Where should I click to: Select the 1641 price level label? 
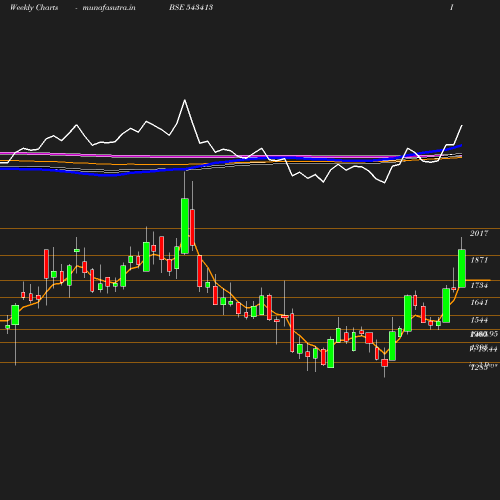(479, 302)
